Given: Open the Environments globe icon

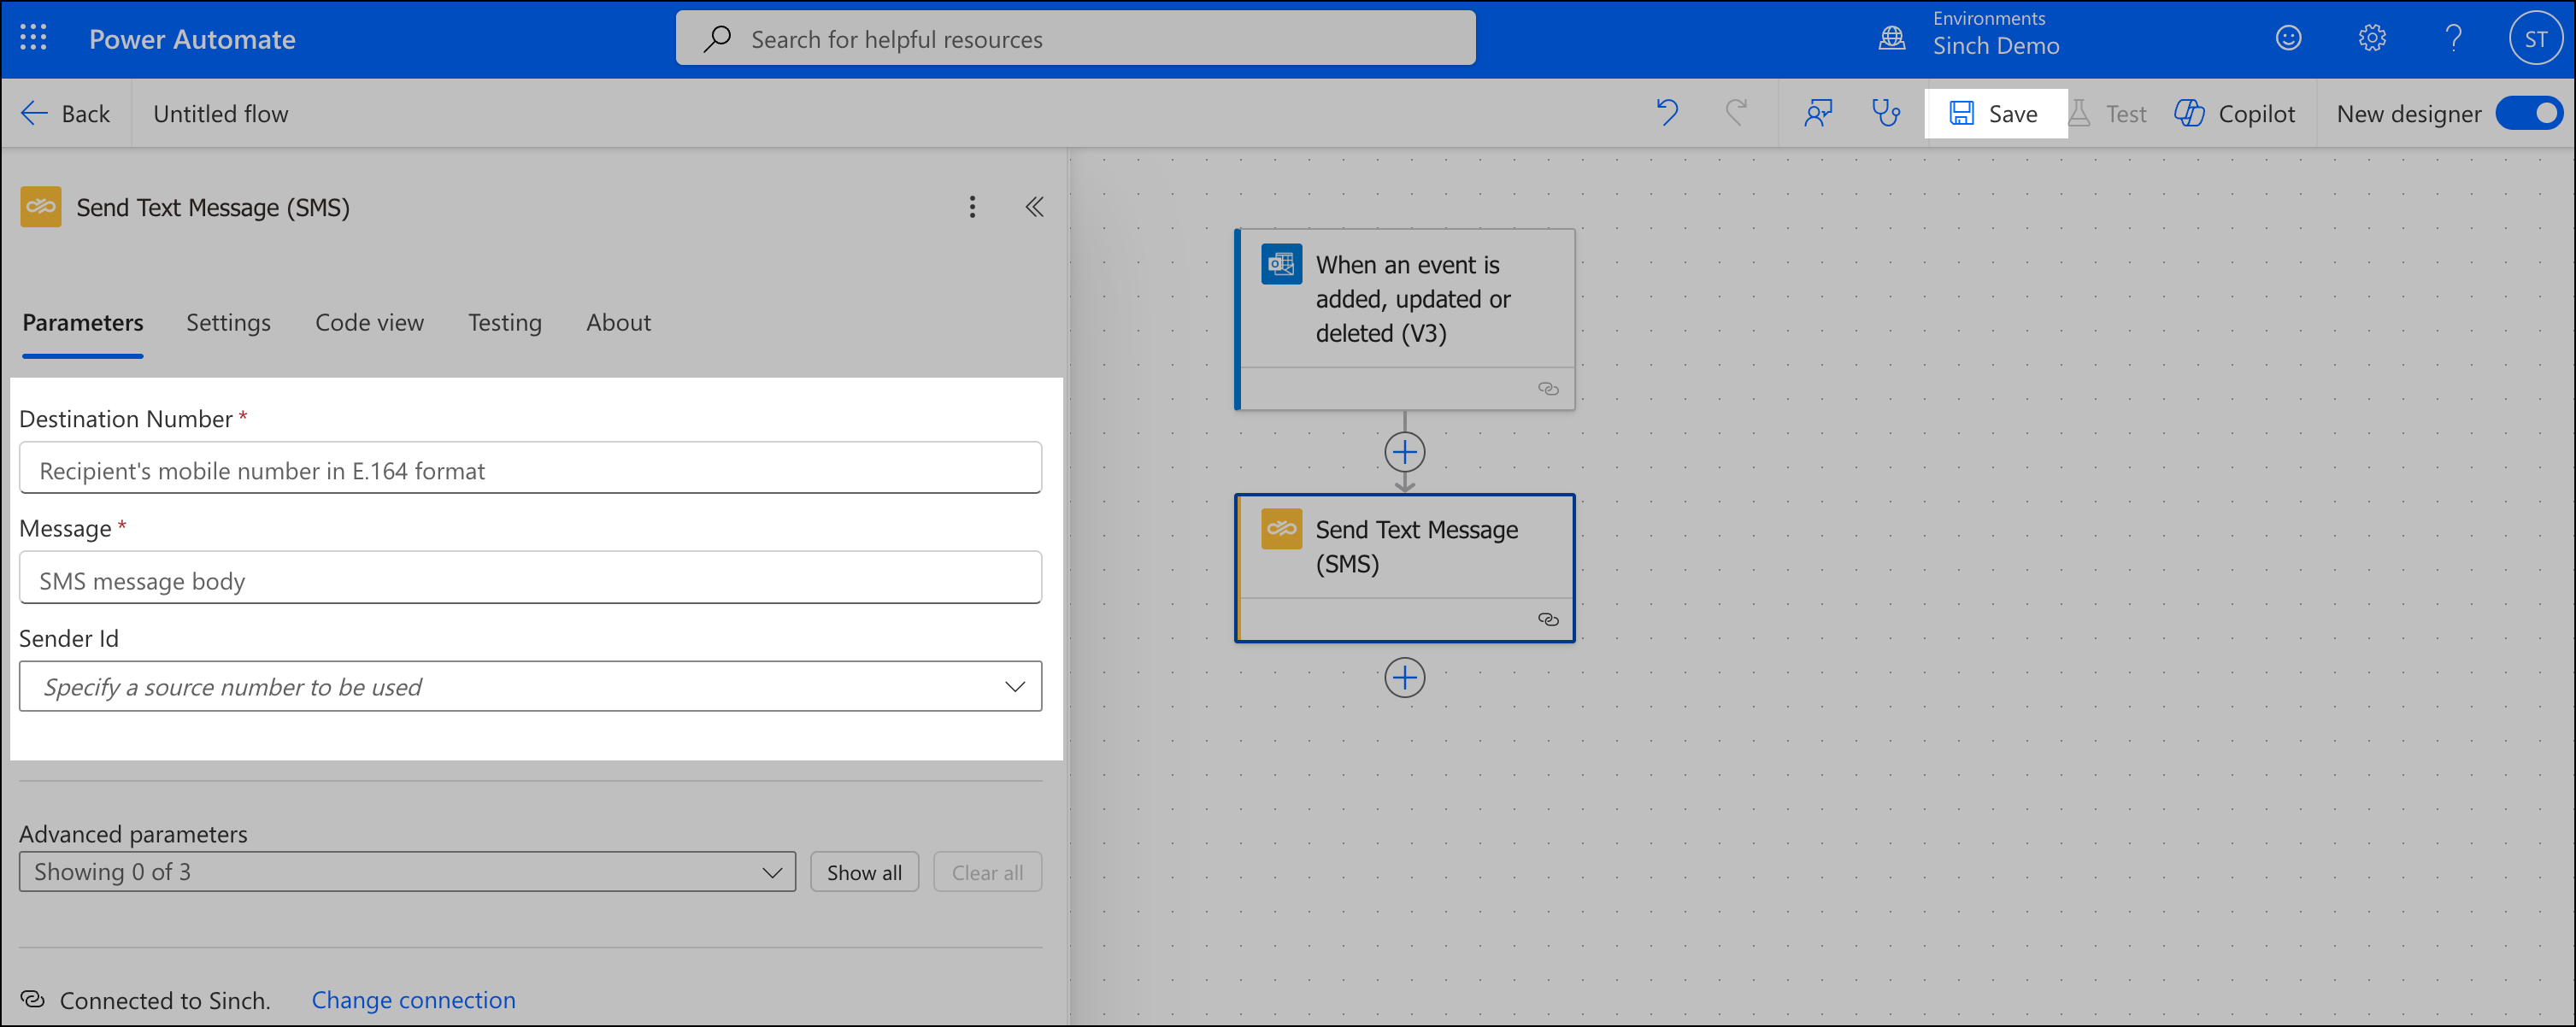Looking at the screenshot, I should (x=1892, y=38).
